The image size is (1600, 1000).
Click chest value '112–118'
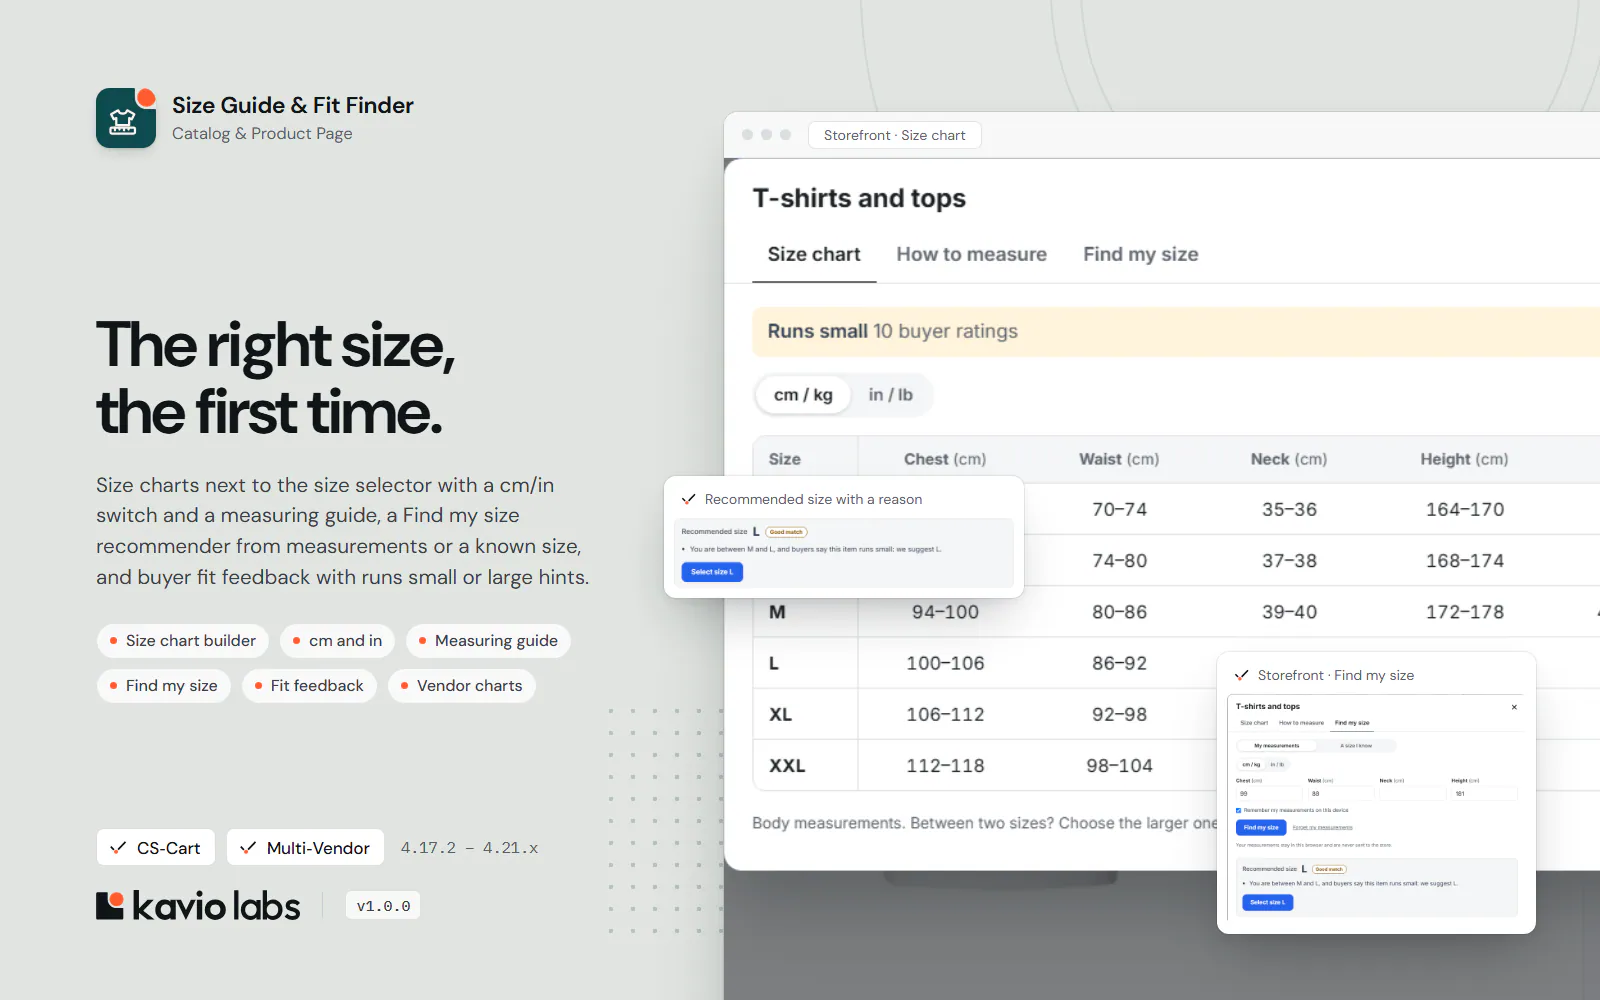(x=945, y=766)
